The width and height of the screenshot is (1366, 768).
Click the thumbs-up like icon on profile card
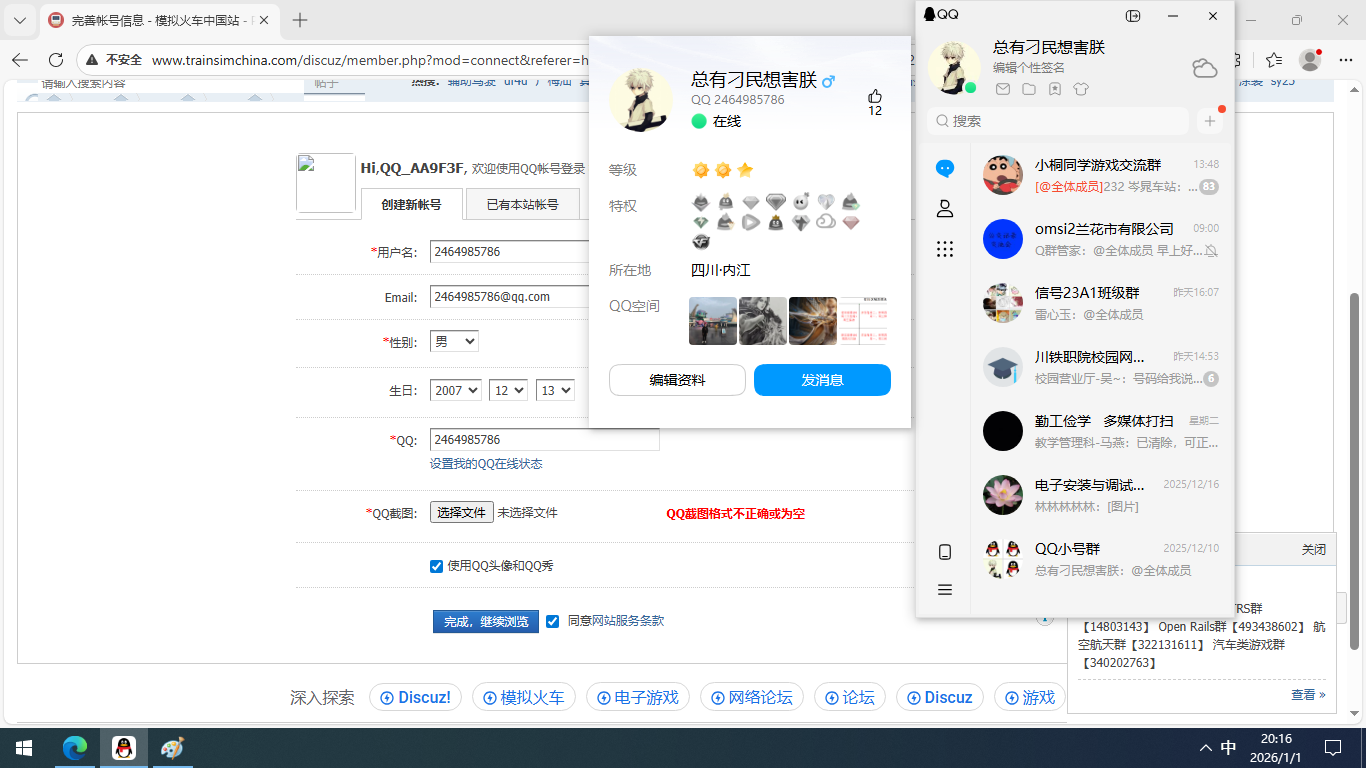pyautogui.click(x=875, y=96)
